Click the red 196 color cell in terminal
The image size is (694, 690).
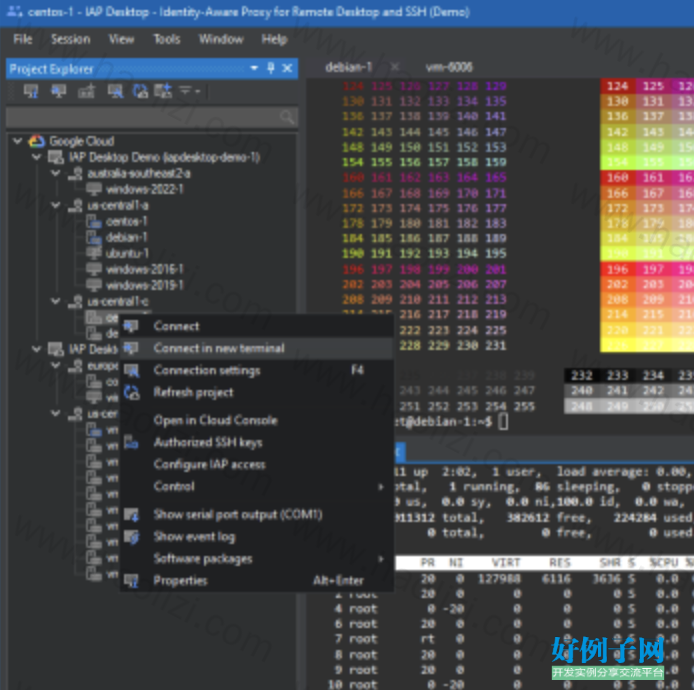617,270
